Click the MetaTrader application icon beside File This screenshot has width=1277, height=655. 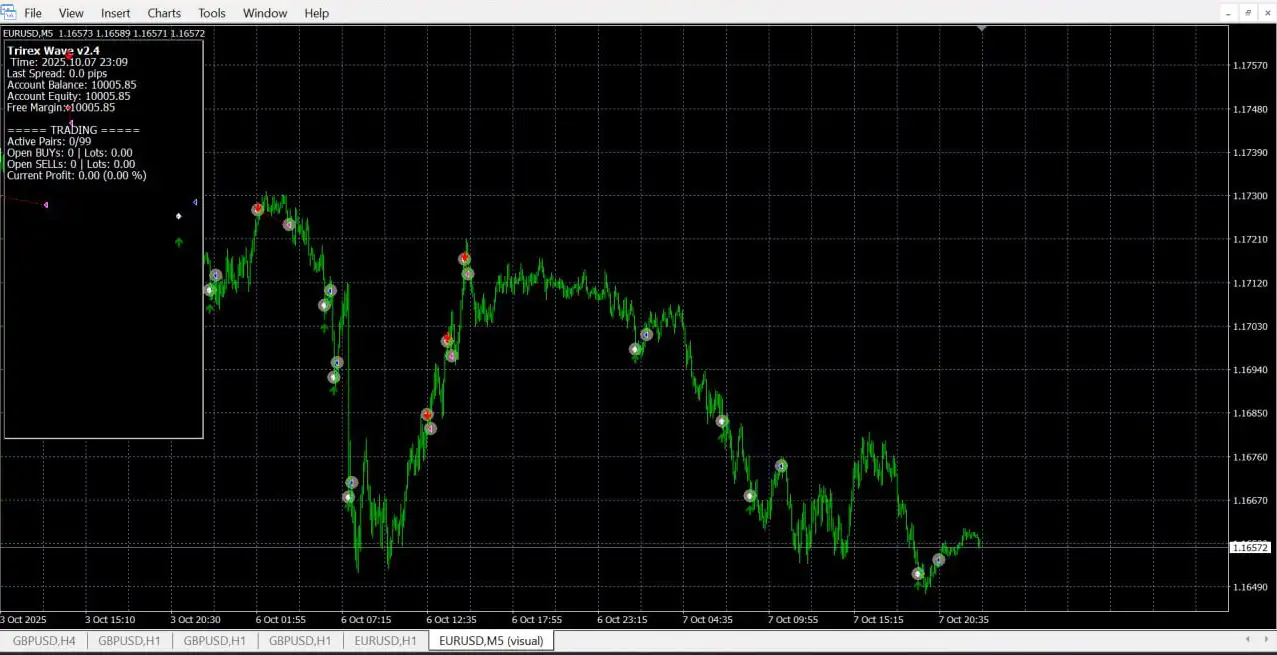(9, 13)
